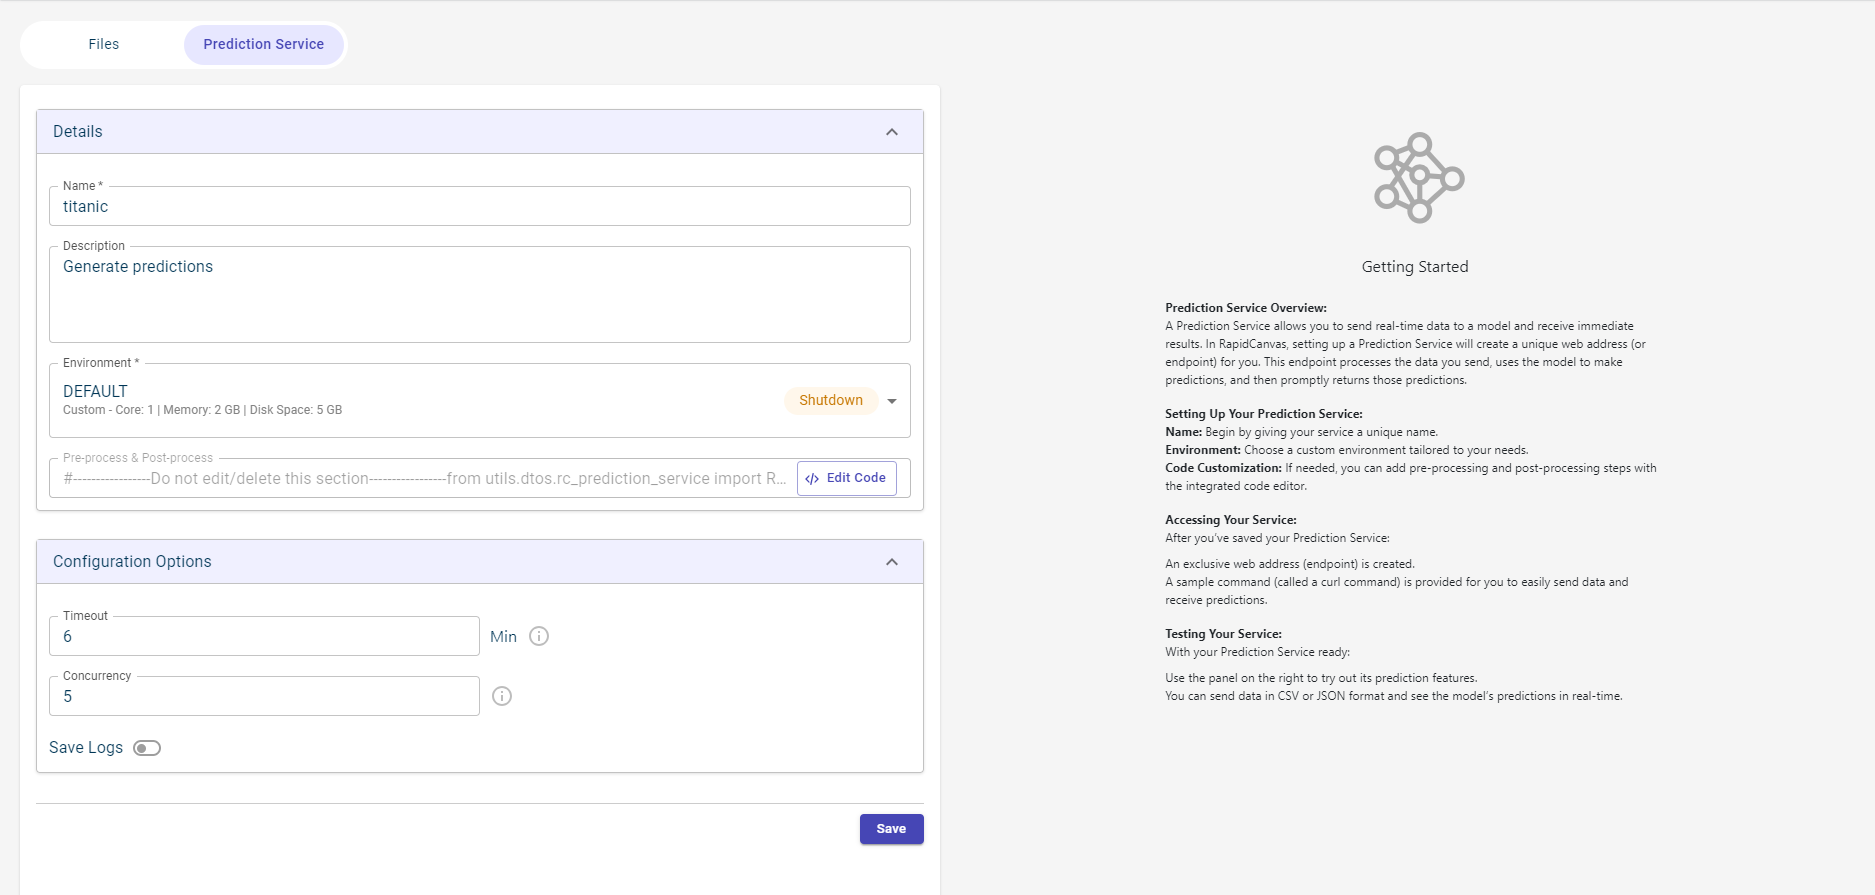The height and width of the screenshot is (895, 1875).
Task: Open the Environment dropdown arrow
Action: pos(892,401)
